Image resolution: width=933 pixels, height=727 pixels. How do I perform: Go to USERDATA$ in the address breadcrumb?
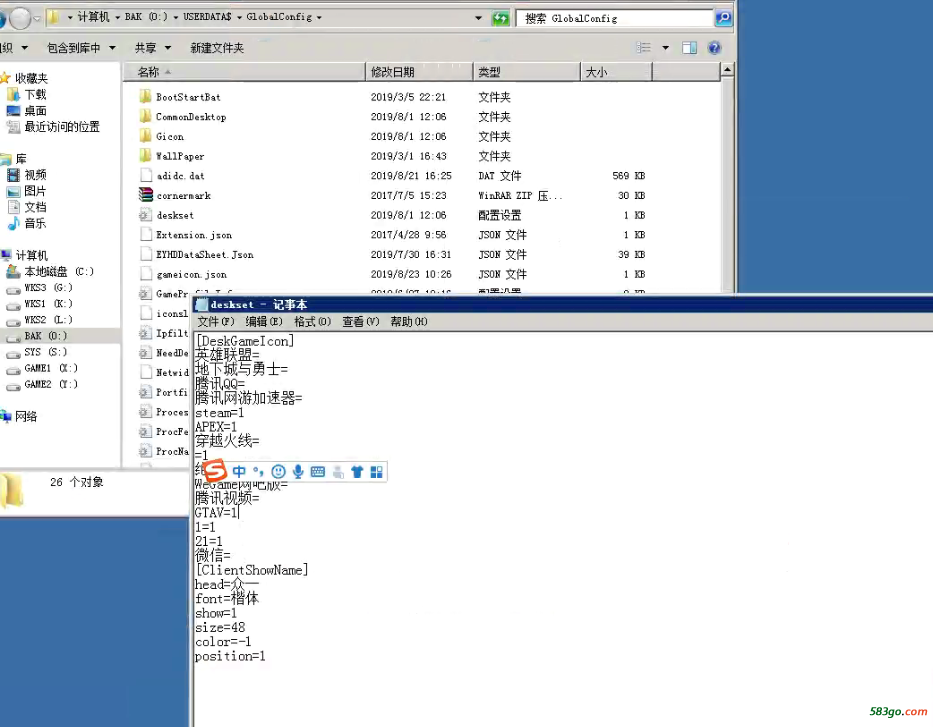point(207,17)
